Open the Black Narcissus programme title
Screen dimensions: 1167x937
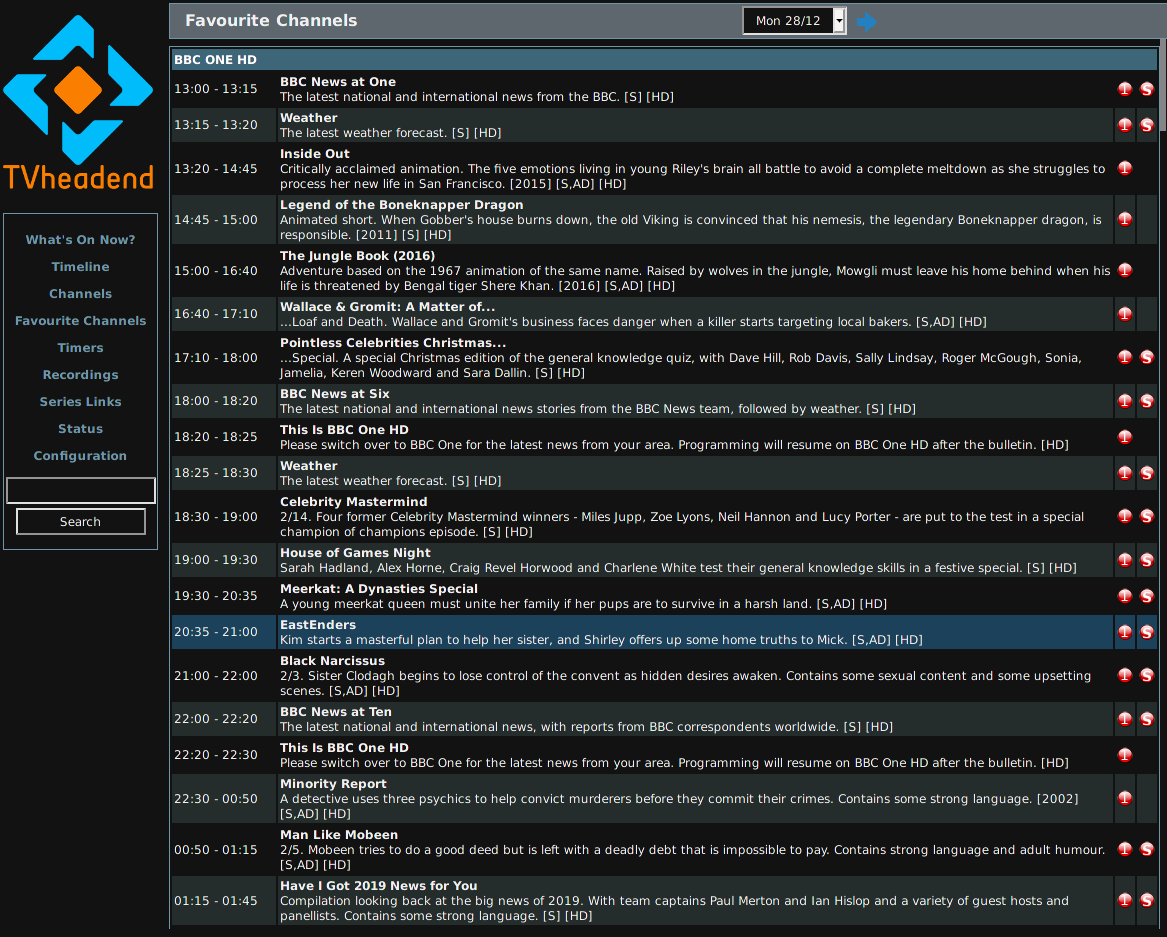[332, 661]
